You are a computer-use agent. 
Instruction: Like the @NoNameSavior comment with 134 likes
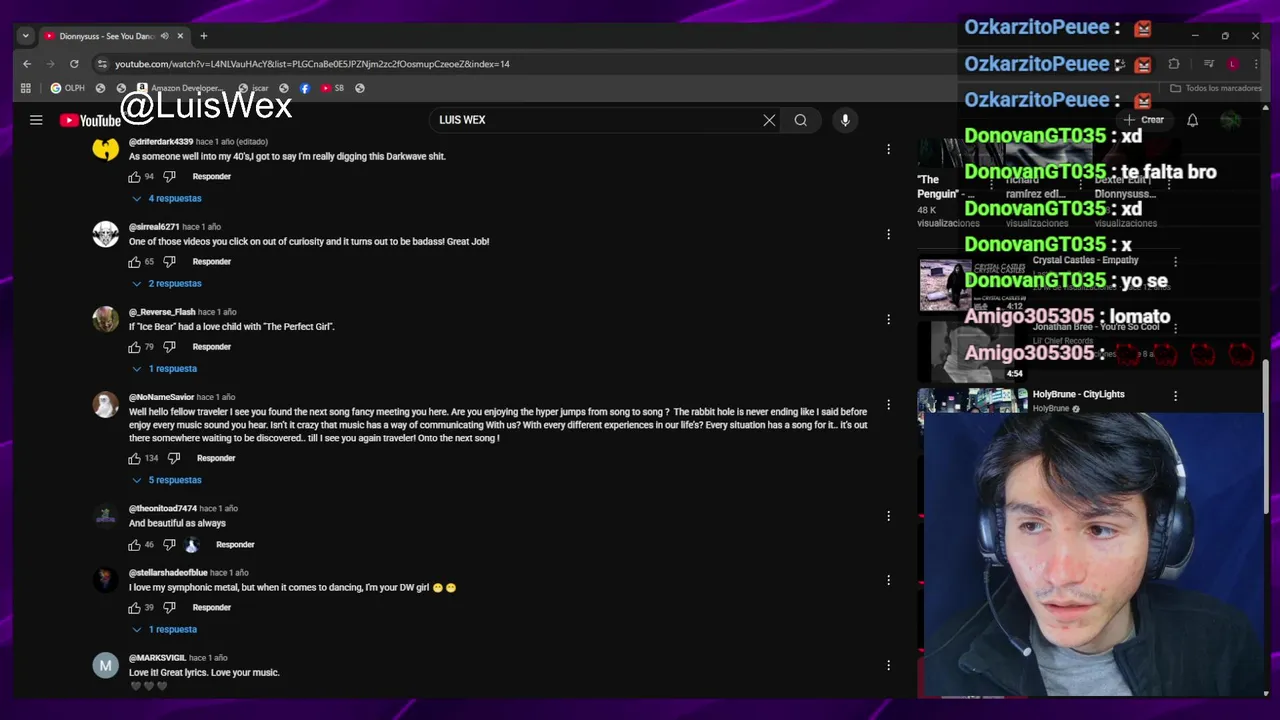(x=134, y=459)
